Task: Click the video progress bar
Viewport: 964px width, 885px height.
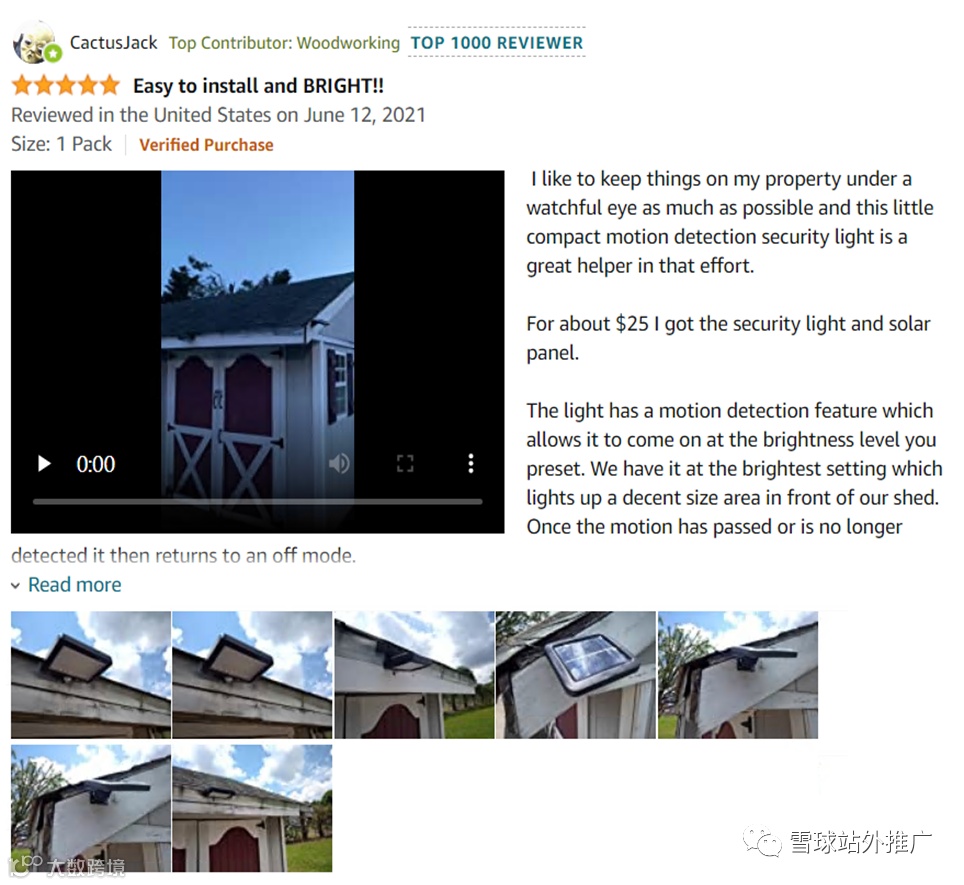Action: 258,502
